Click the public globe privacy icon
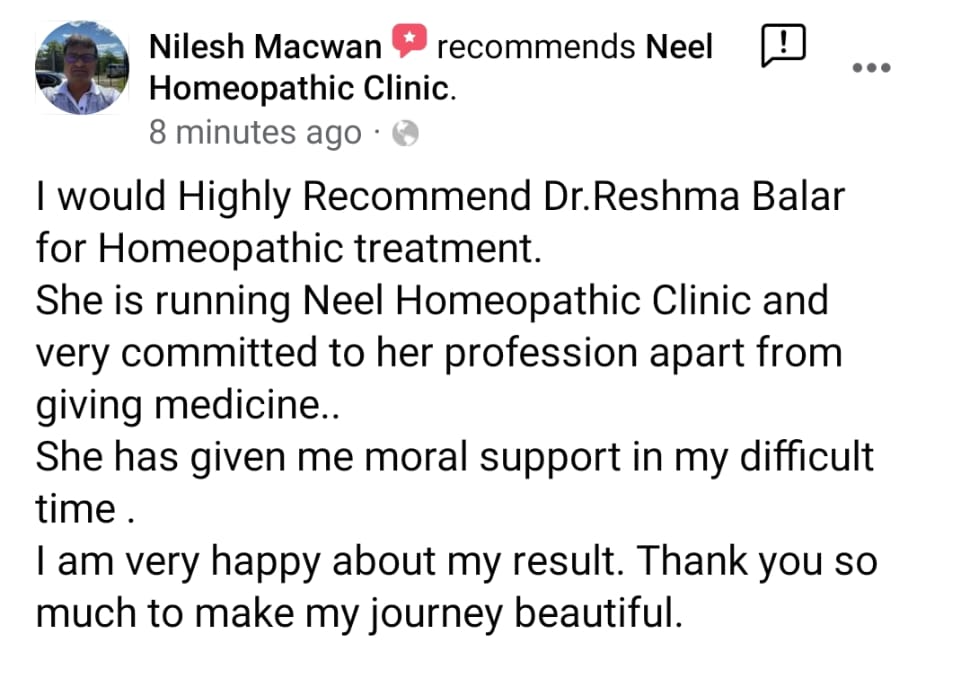Screen dimensions: 970x686 click(405, 133)
